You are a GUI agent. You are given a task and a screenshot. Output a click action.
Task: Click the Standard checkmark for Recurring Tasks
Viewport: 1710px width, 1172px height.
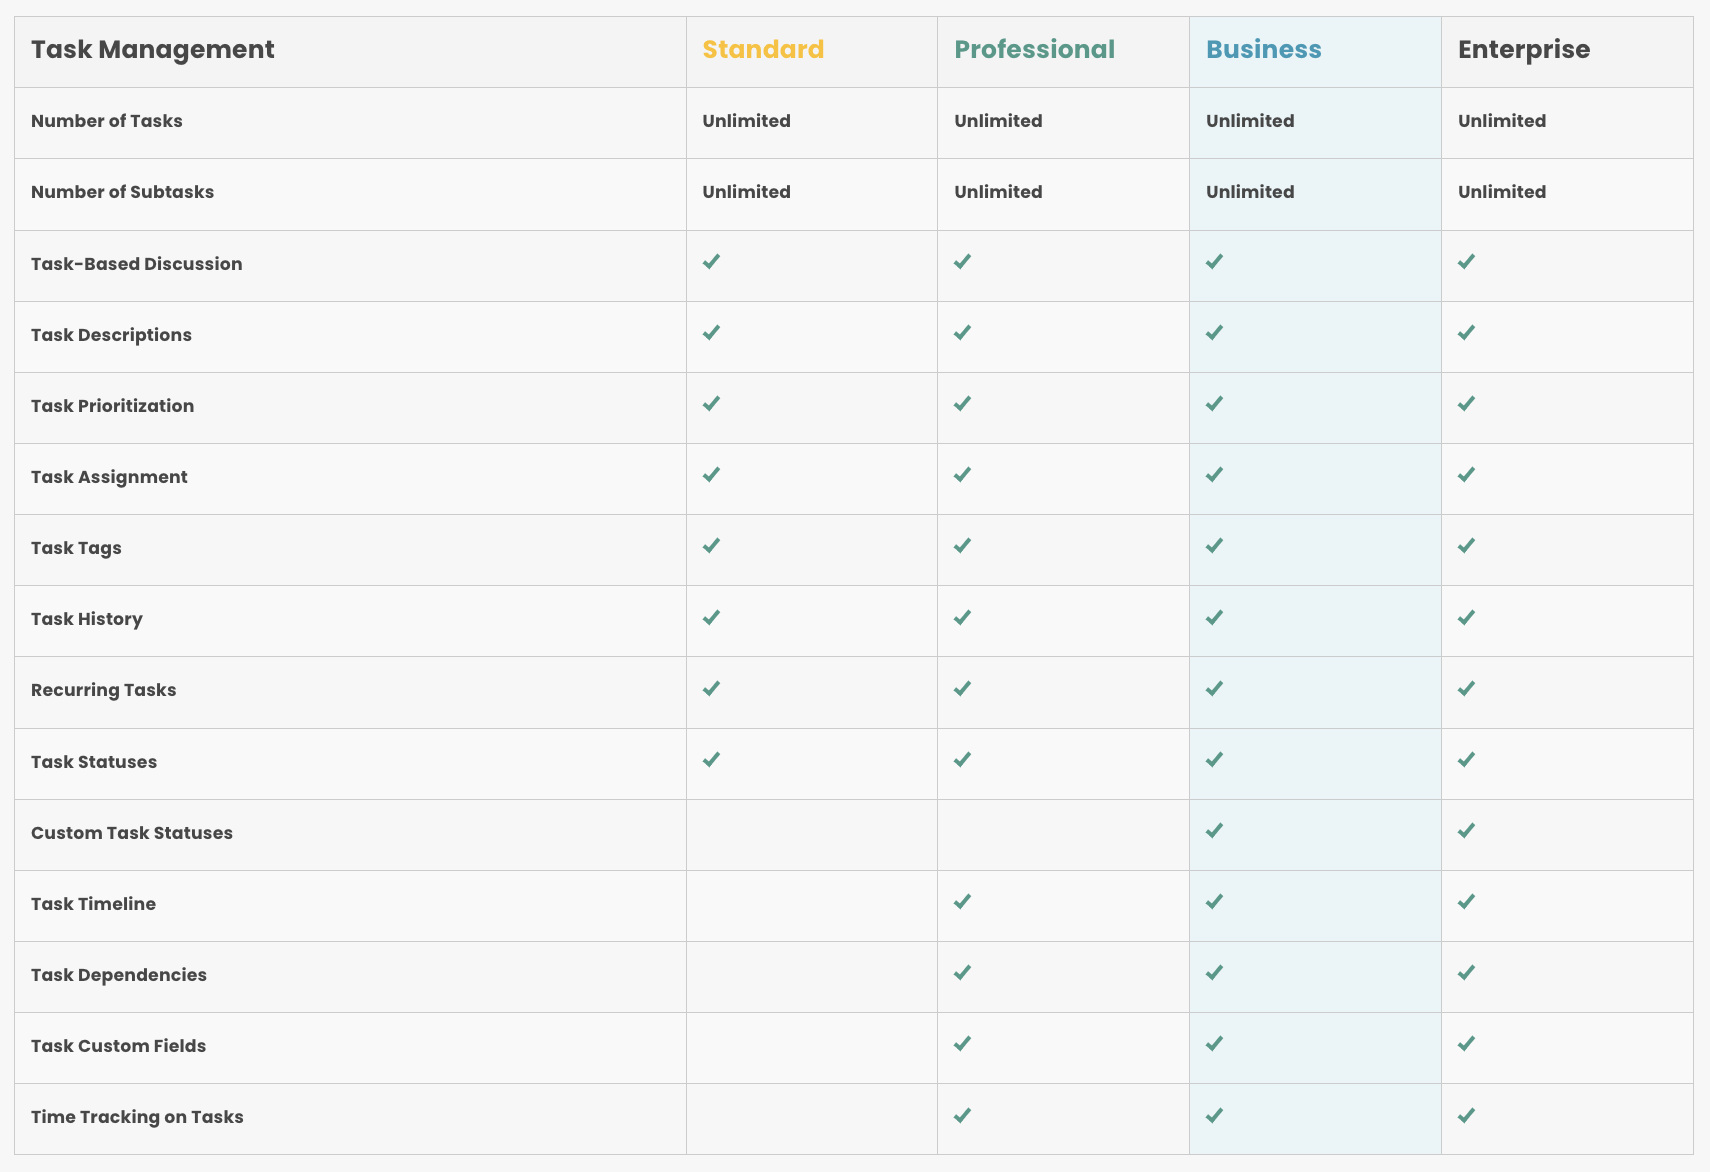(x=711, y=689)
